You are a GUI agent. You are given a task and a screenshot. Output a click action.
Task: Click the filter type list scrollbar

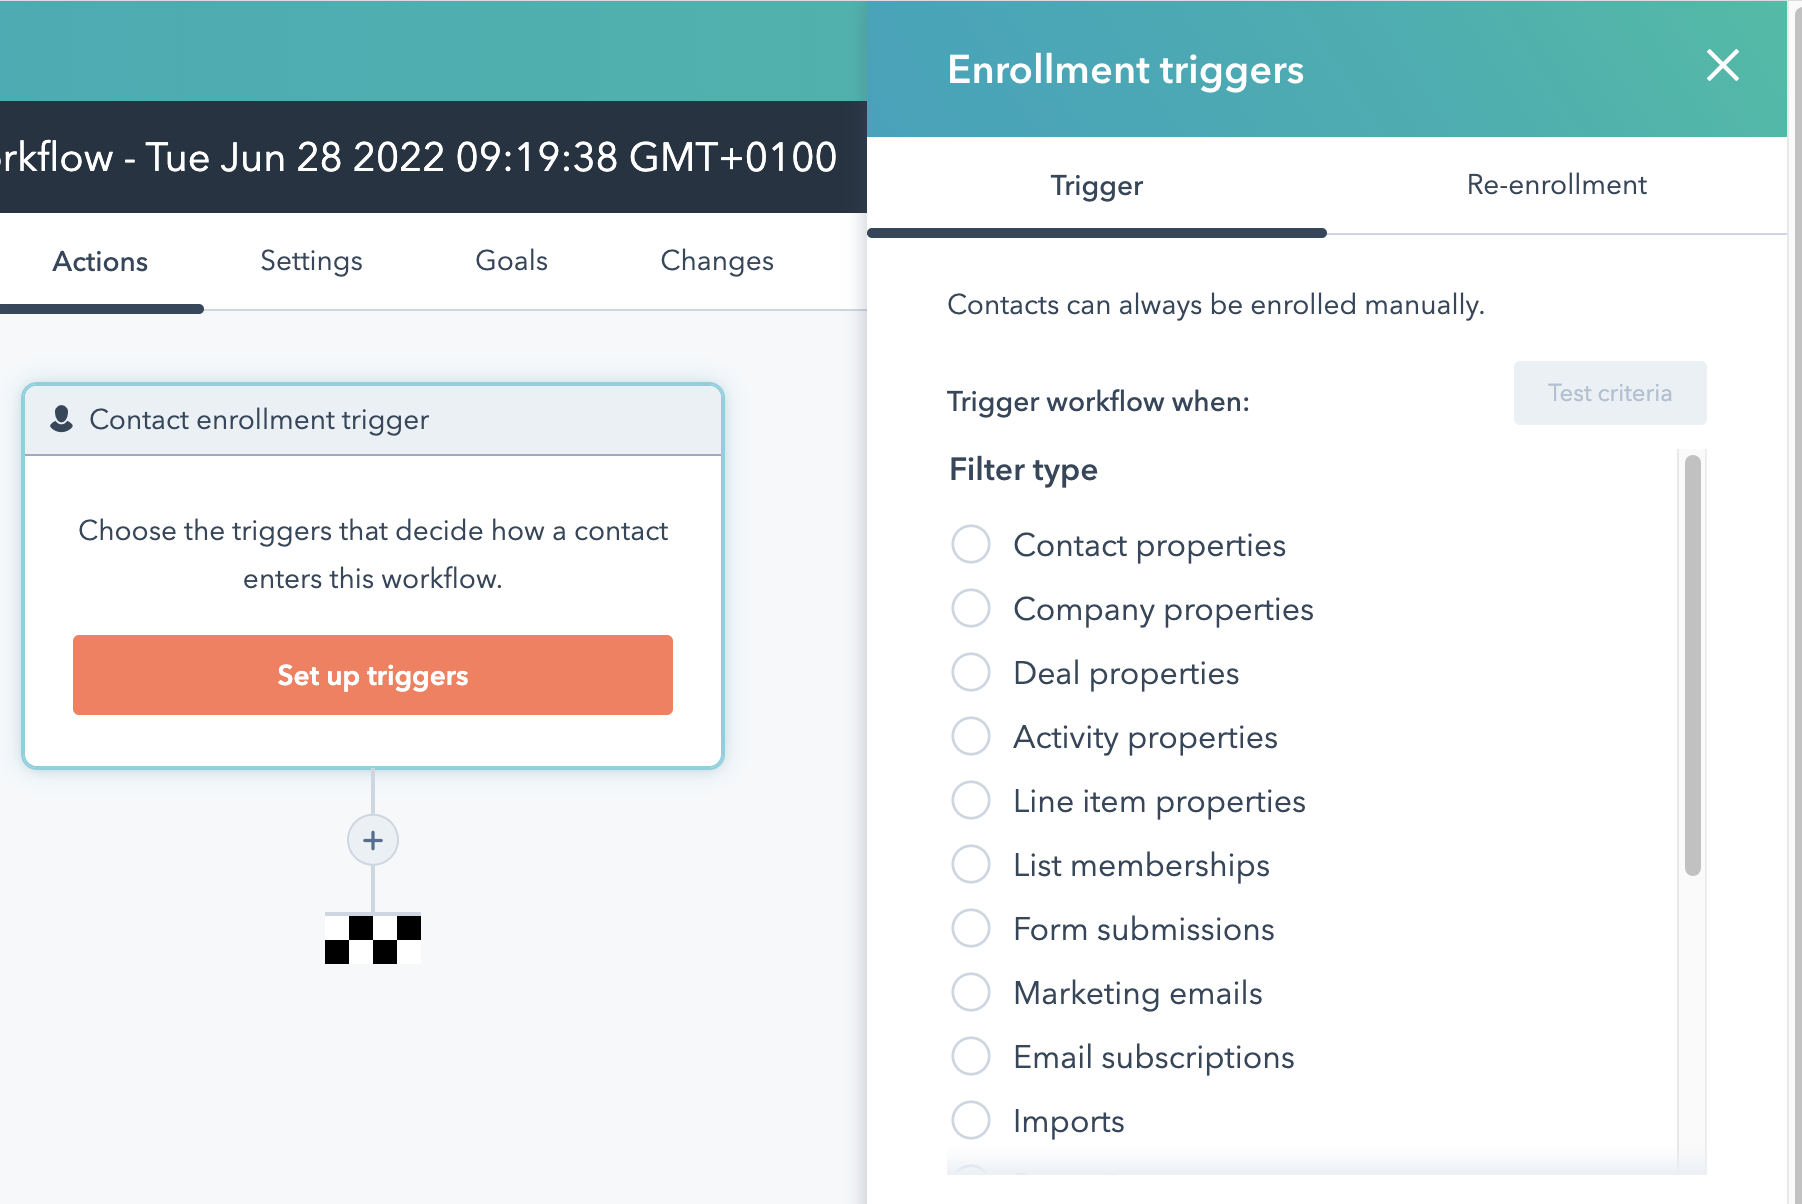pyautogui.click(x=1692, y=665)
